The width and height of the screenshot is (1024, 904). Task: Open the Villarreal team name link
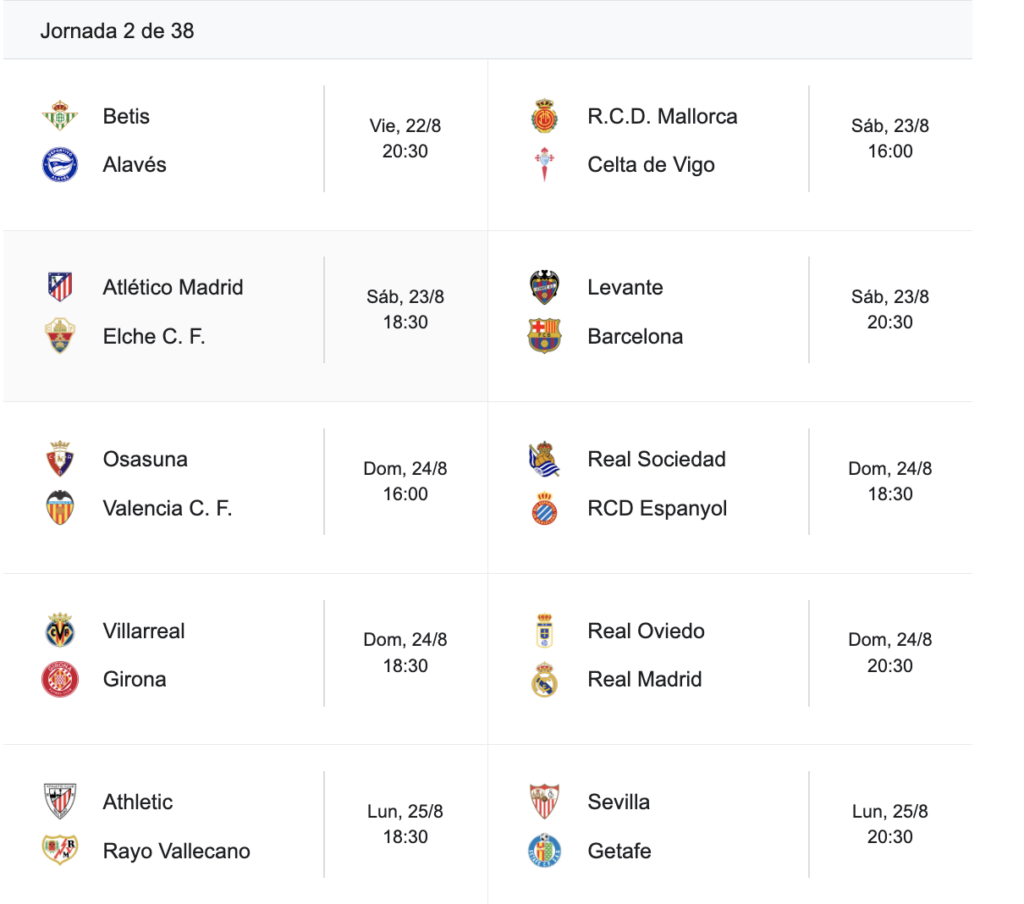point(144,631)
